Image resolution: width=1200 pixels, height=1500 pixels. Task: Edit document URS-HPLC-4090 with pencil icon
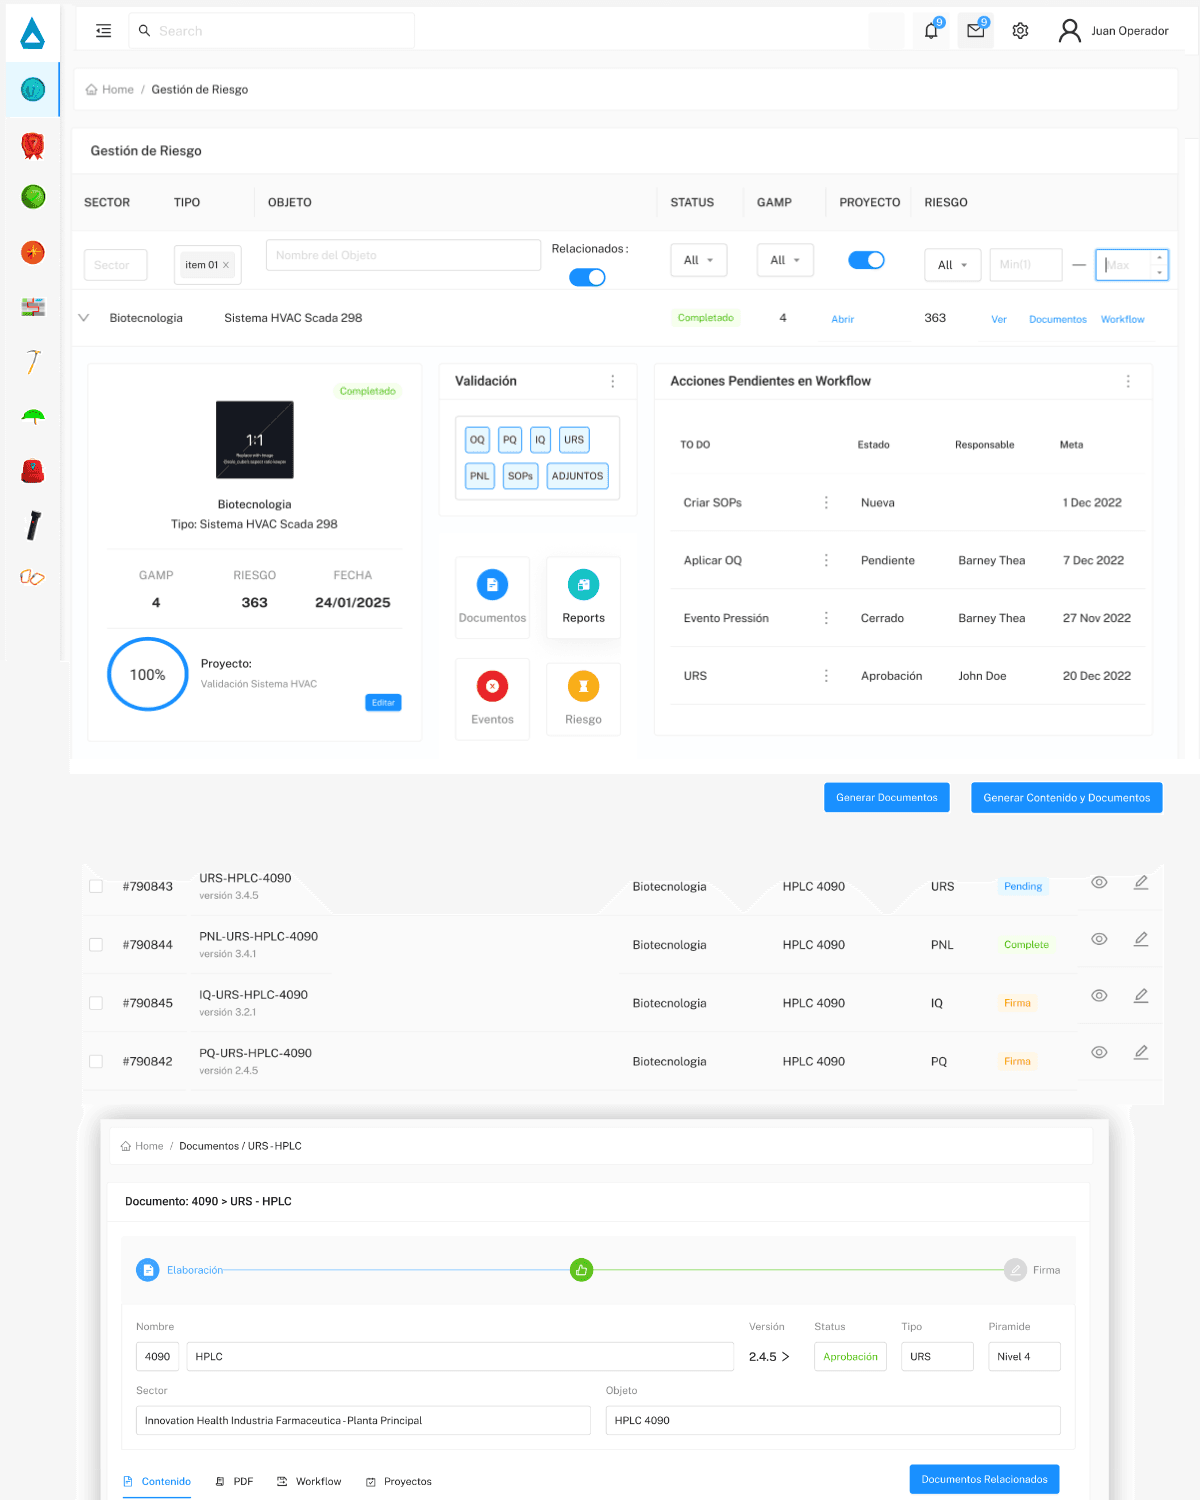click(1140, 883)
